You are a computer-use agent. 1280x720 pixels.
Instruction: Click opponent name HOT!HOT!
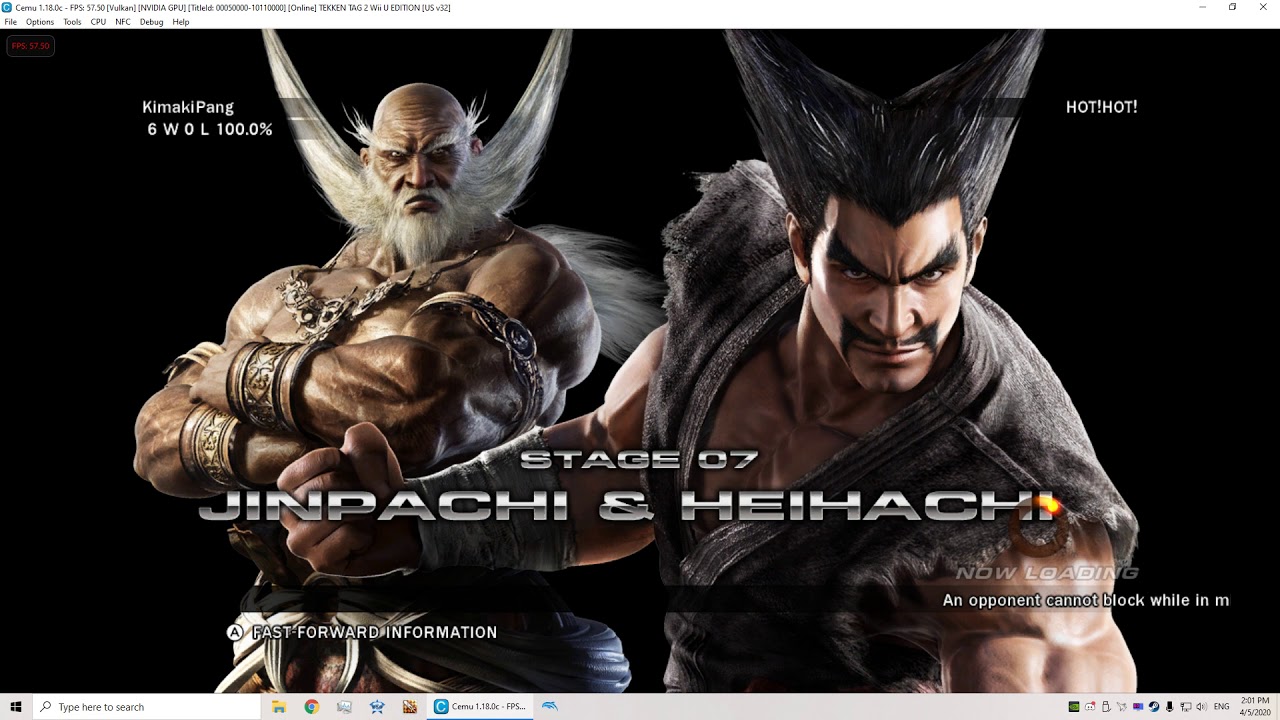coord(1101,107)
